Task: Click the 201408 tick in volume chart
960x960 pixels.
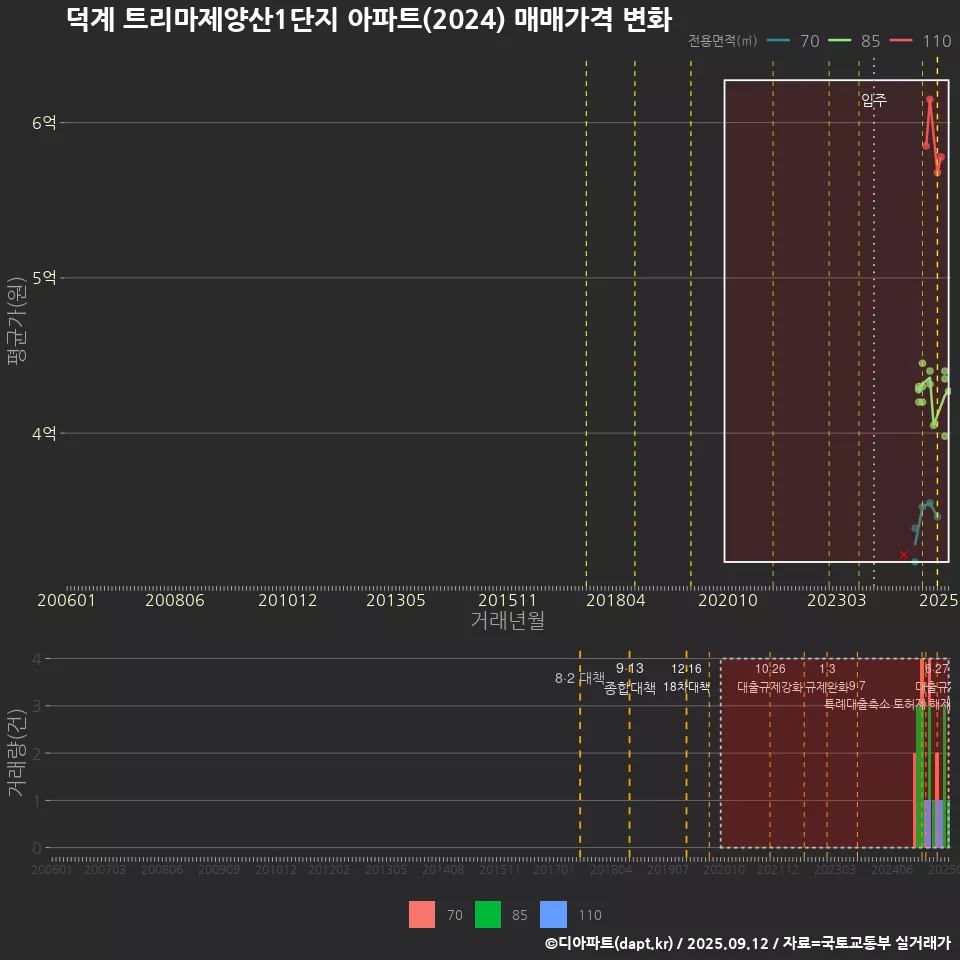Action: (443, 869)
